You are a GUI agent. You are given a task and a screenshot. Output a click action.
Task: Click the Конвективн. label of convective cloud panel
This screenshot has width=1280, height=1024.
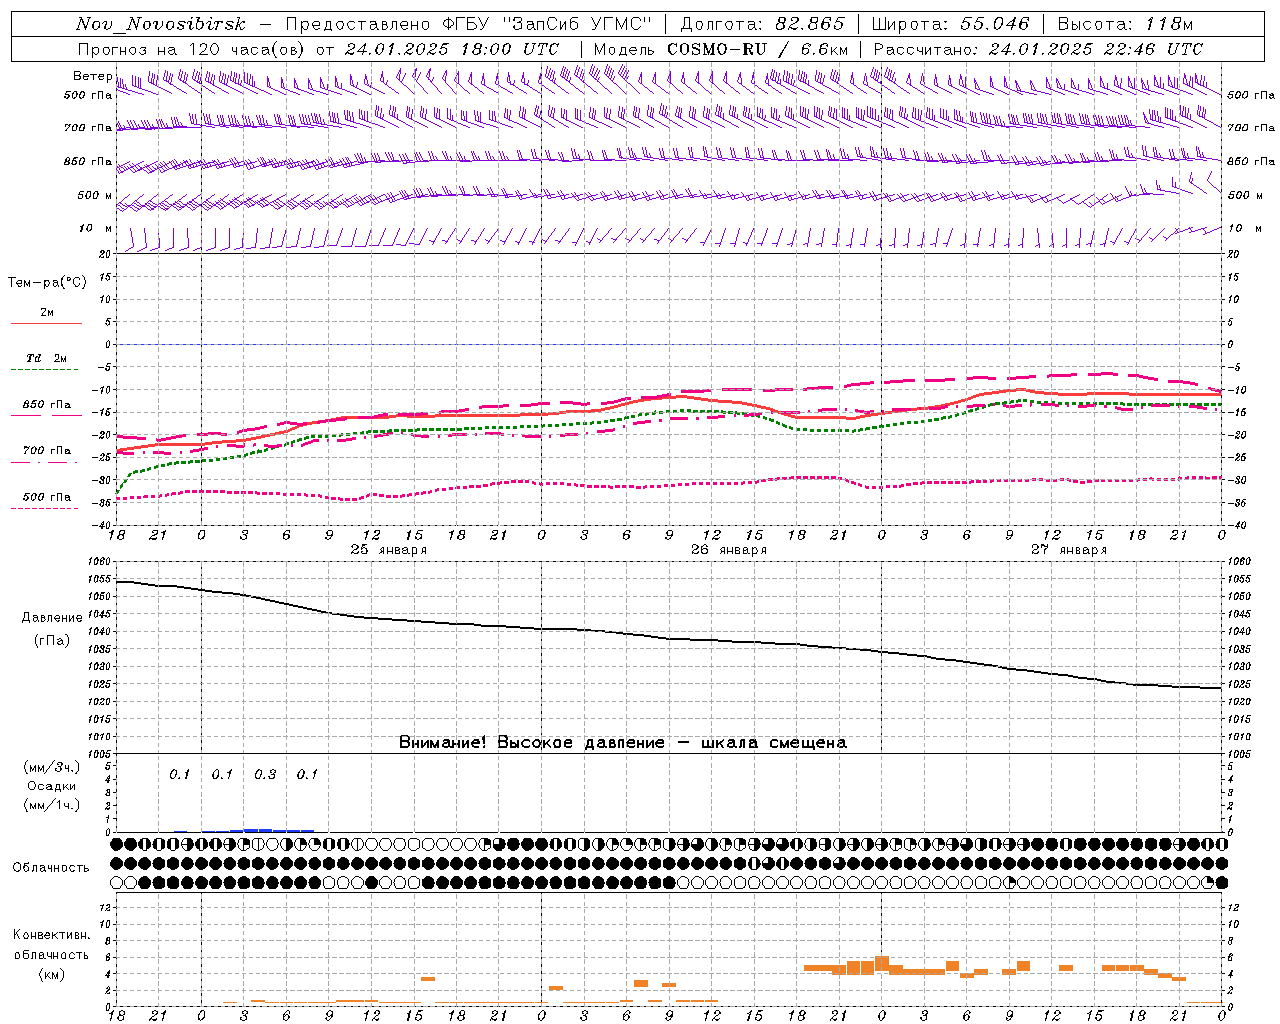[52, 935]
